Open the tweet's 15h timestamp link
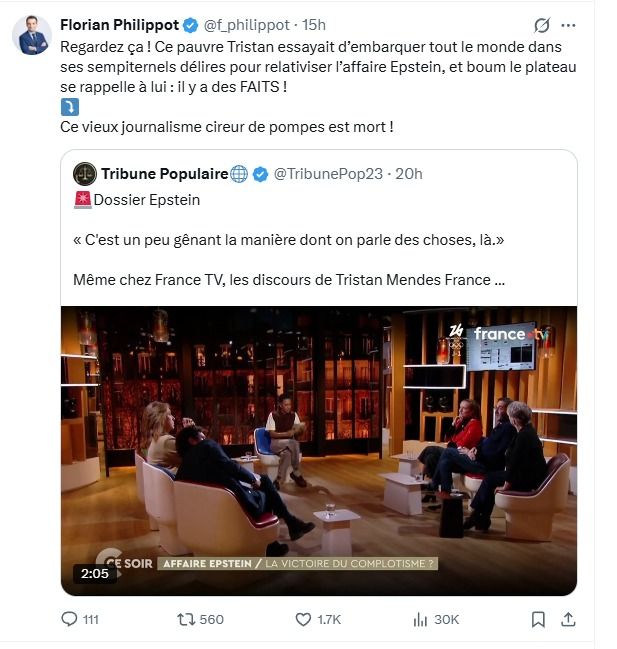 tap(314, 24)
